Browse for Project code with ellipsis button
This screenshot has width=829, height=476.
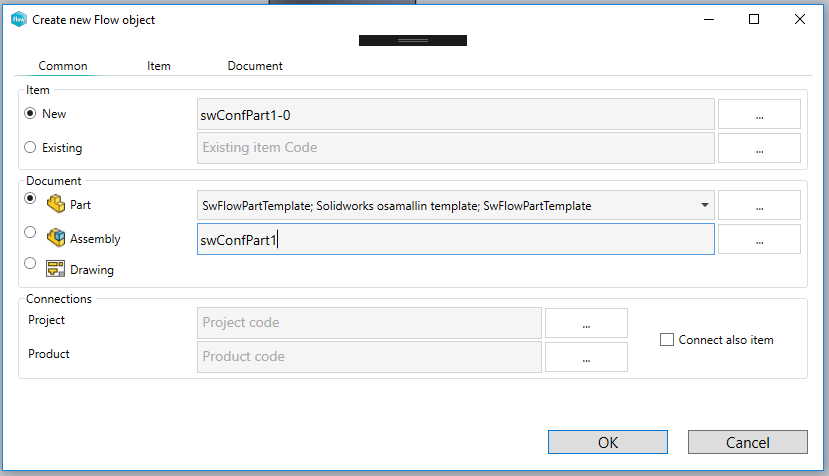pos(586,323)
